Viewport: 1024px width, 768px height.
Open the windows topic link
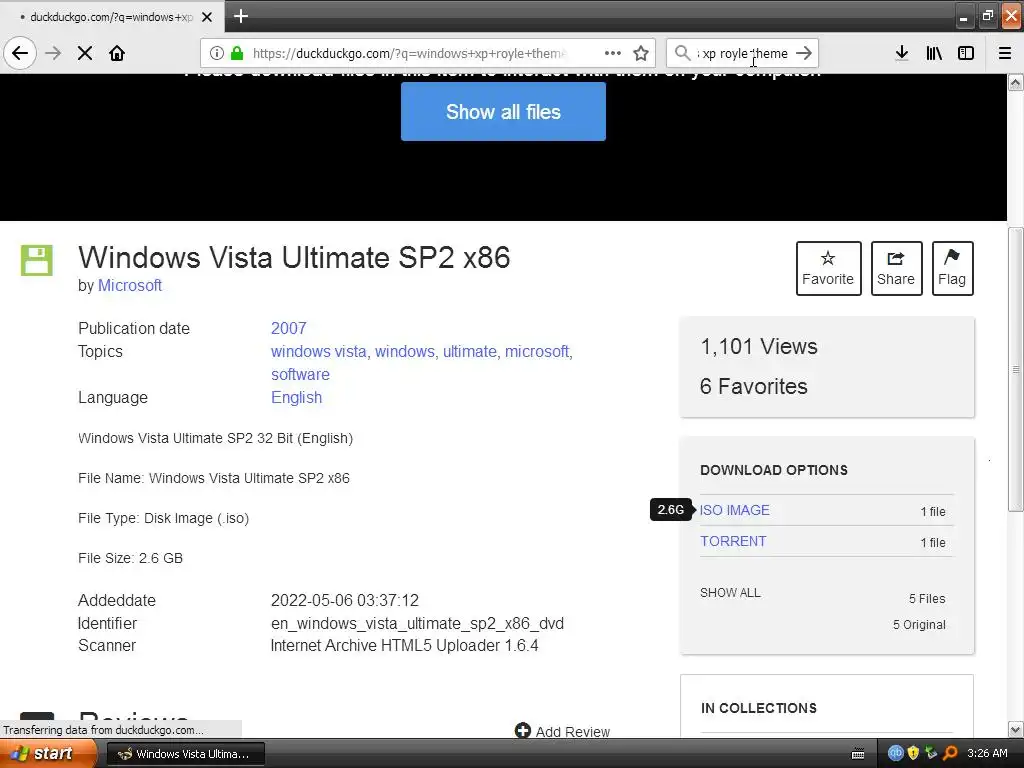404,351
